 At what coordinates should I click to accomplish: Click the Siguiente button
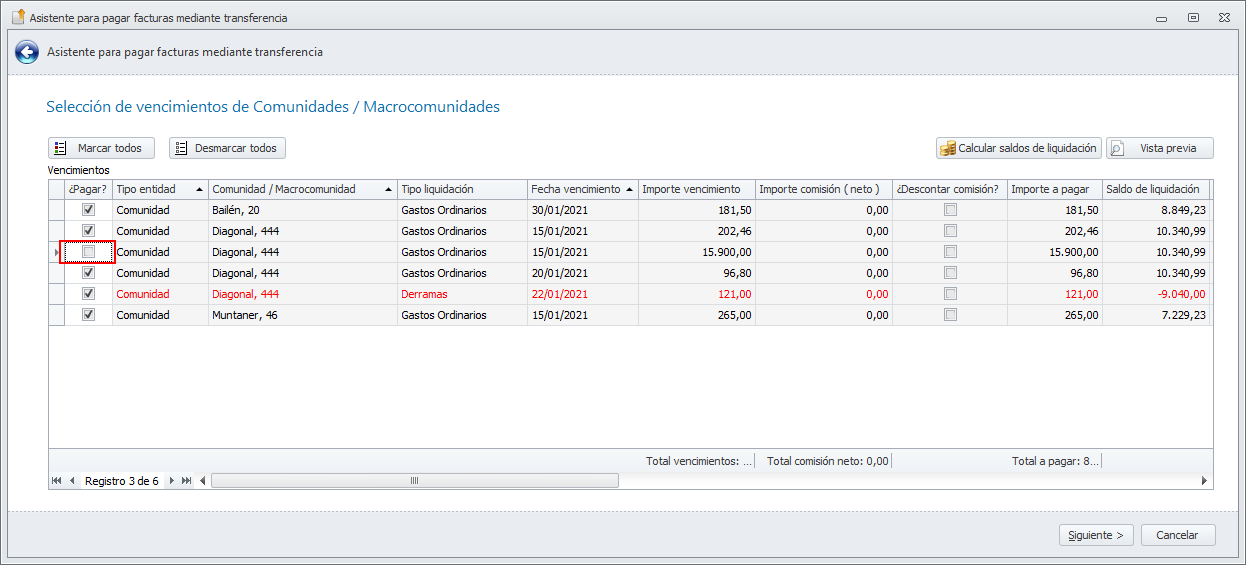[x=1096, y=535]
